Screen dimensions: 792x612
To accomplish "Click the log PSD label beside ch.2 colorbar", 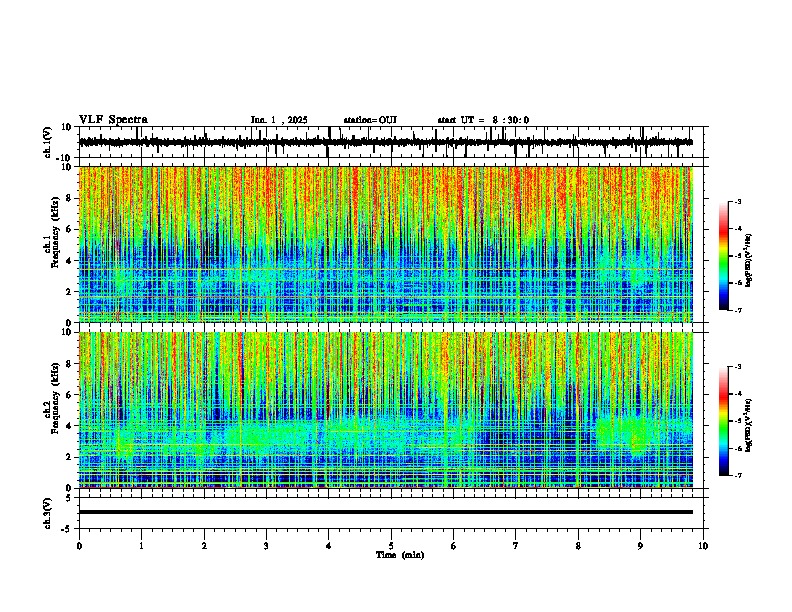I will click(749, 425).
